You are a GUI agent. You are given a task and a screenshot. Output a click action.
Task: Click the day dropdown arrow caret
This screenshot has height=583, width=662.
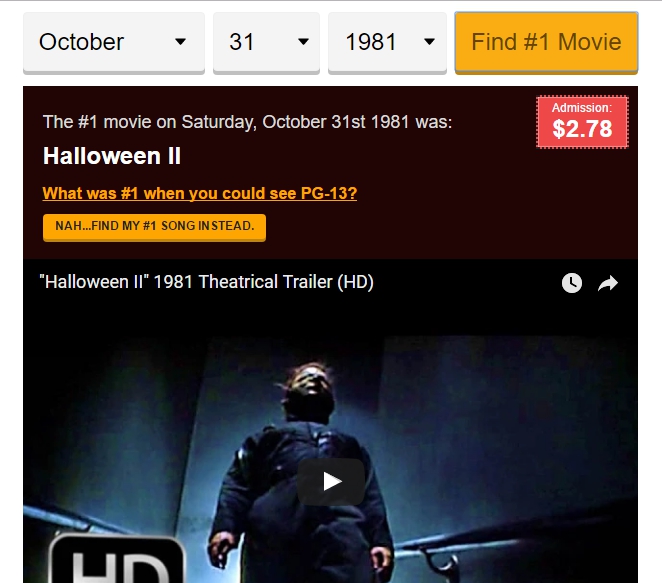[x=303, y=42]
